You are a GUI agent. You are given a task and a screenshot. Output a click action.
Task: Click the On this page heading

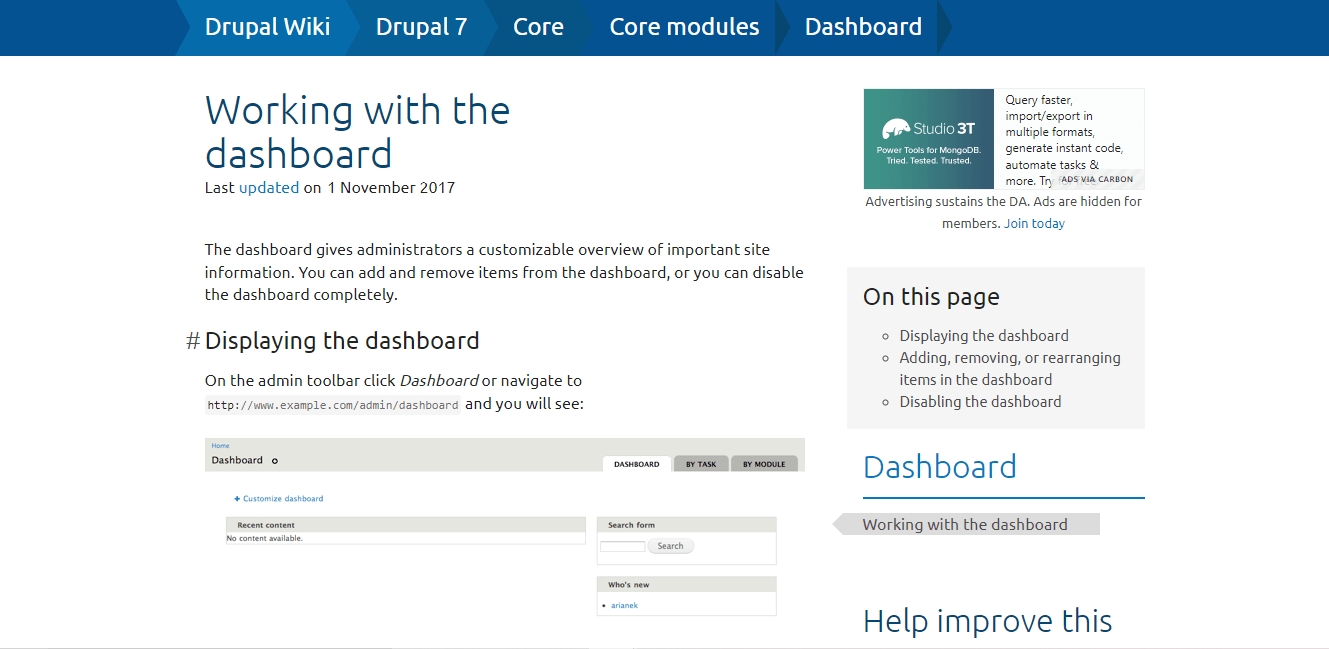pyautogui.click(x=931, y=297)
